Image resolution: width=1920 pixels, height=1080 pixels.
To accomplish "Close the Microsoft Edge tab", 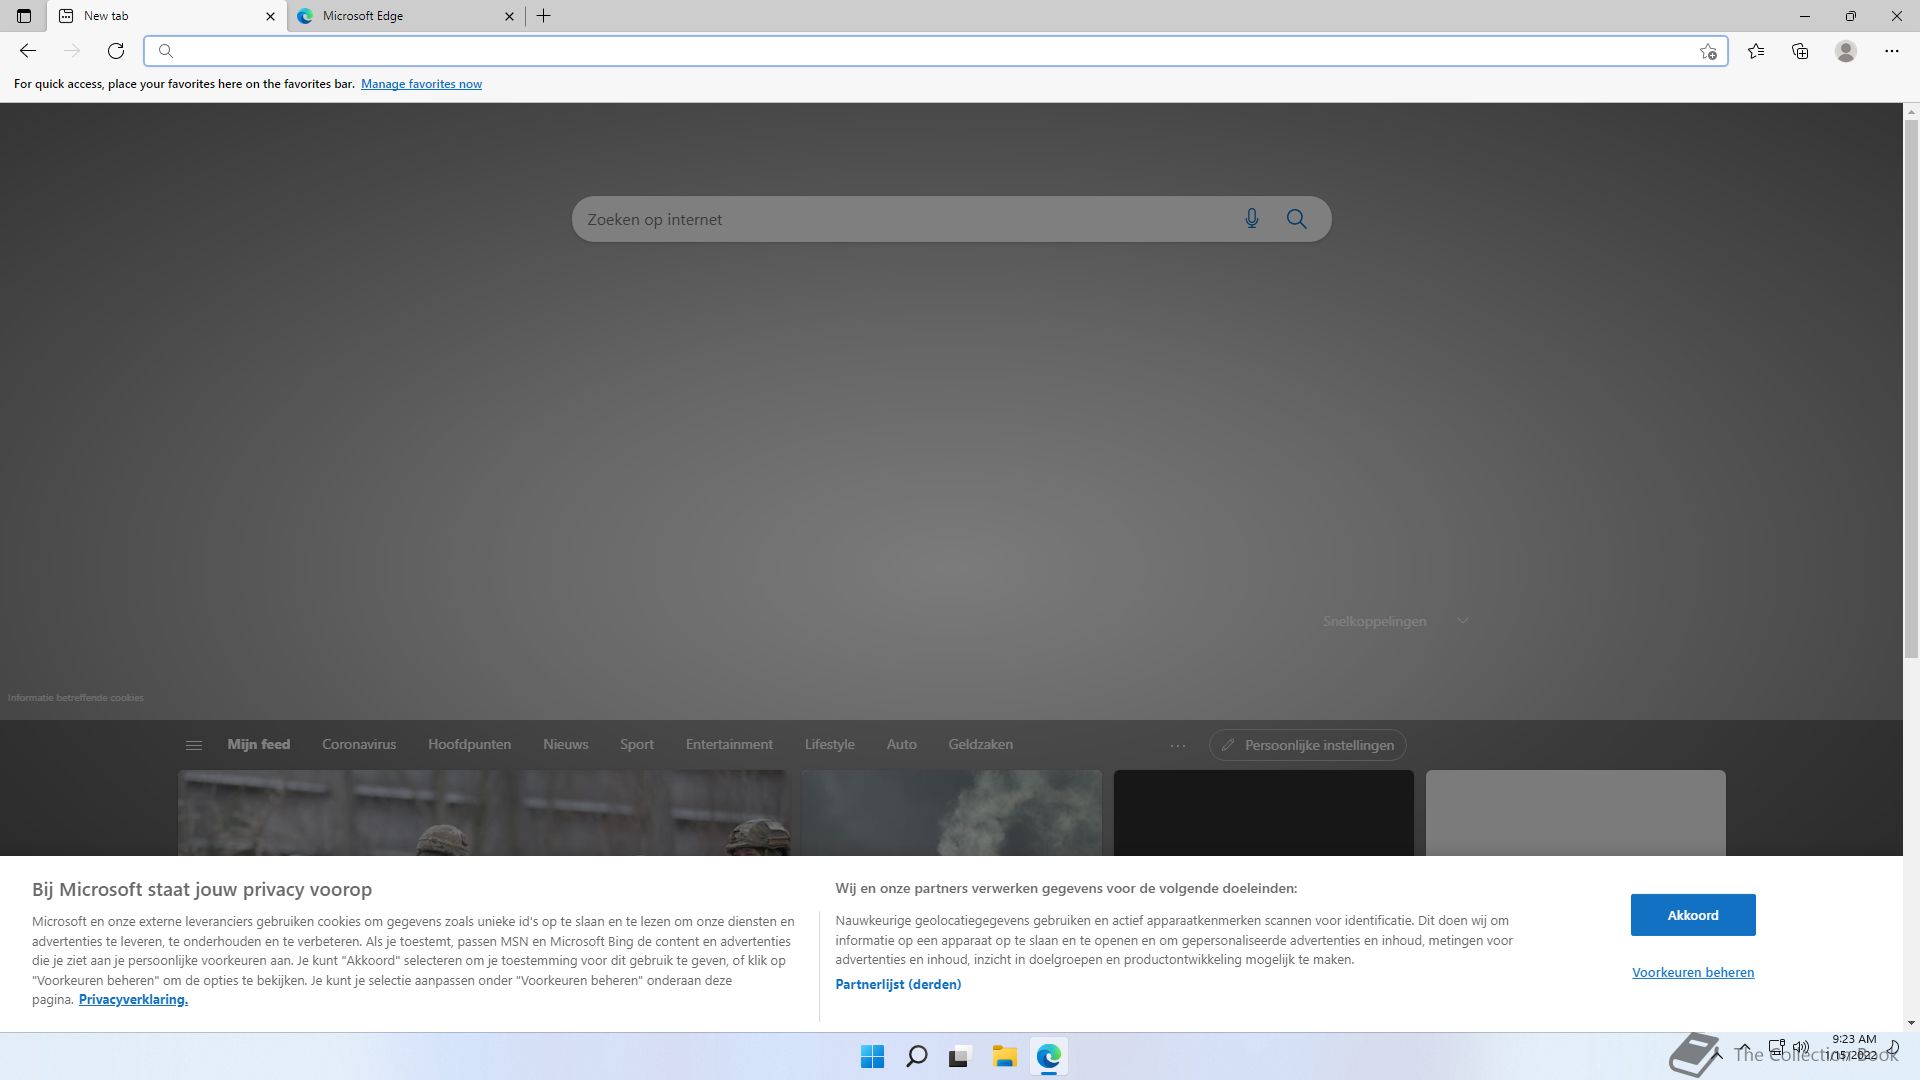I will (509, 16).
